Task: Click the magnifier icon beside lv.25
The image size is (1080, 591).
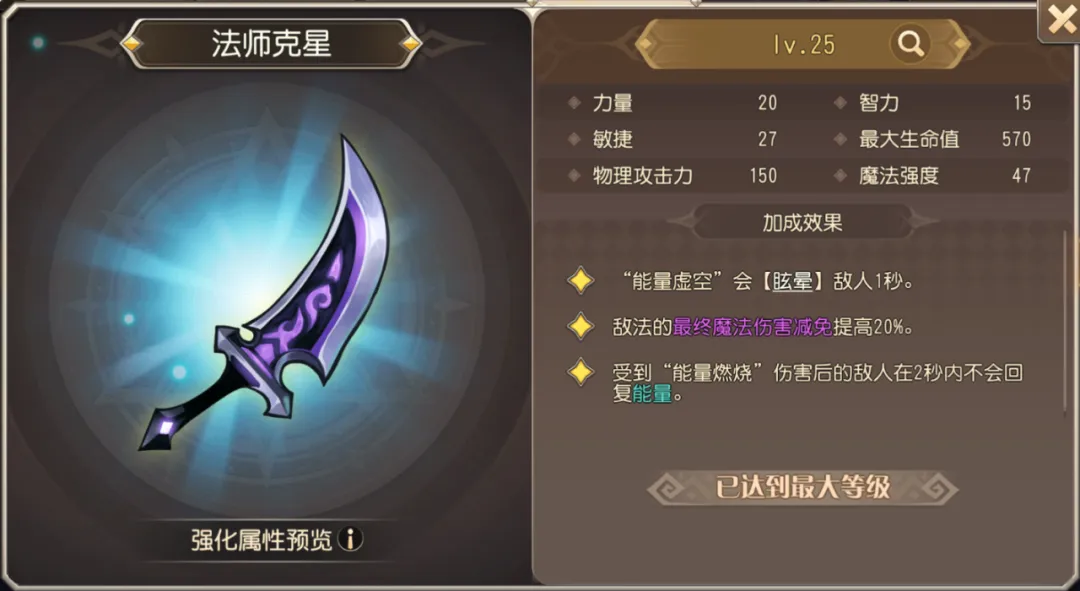Action: (910, 44)
